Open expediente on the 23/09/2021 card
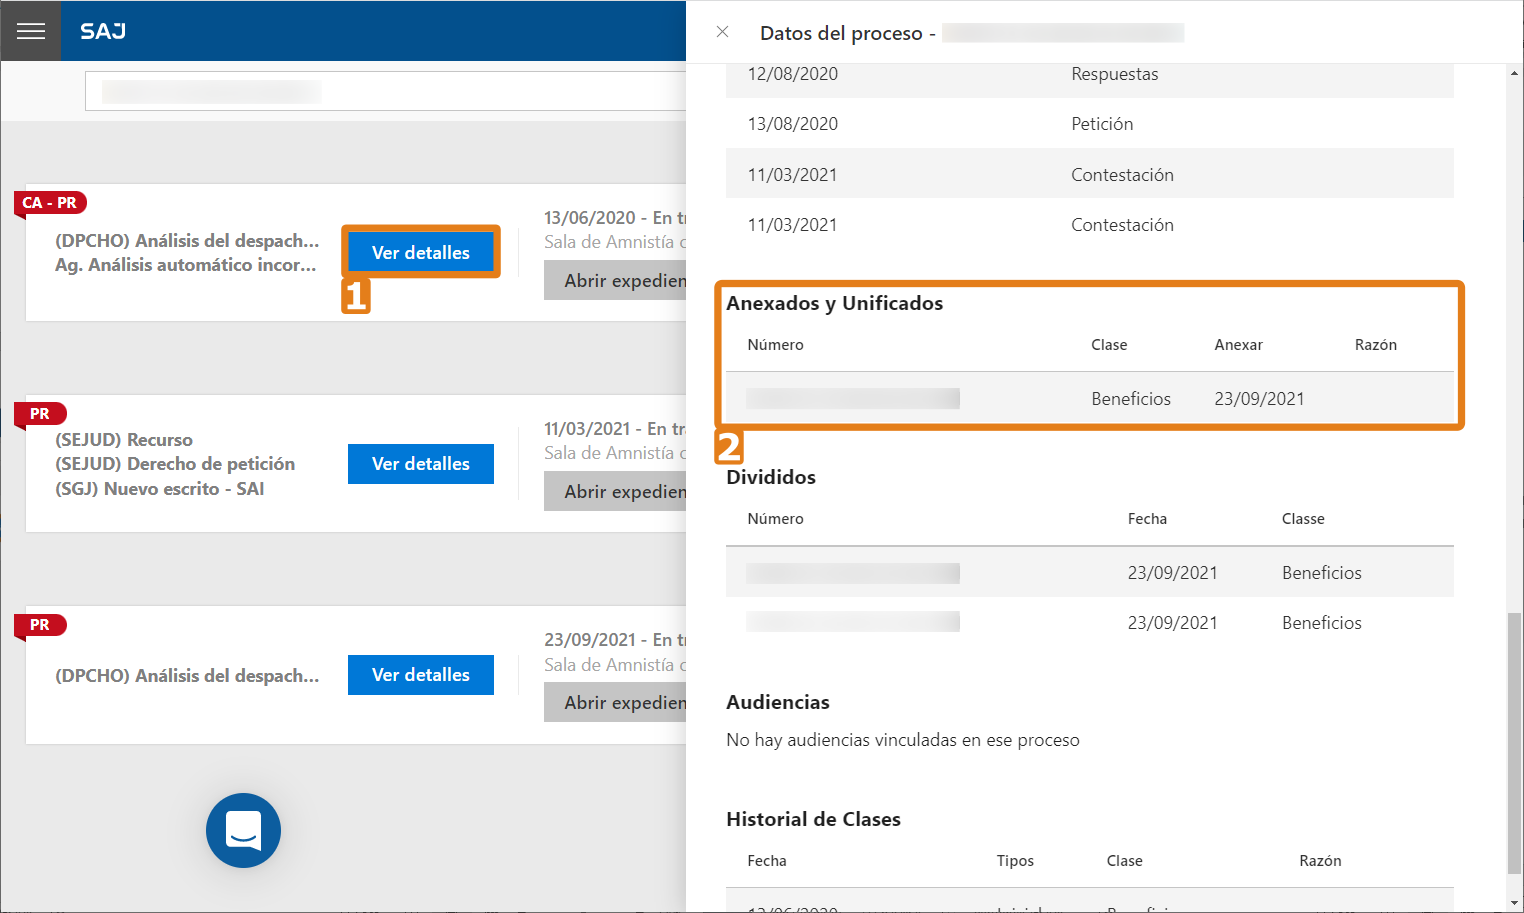This screenshot has height=913, width=1524. pos(615,703)
